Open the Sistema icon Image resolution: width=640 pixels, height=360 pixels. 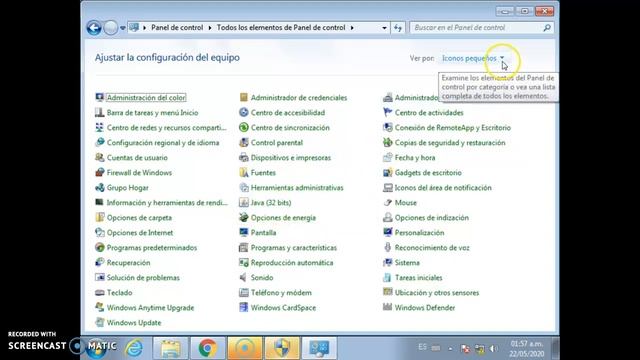click(x=387, y=262)
